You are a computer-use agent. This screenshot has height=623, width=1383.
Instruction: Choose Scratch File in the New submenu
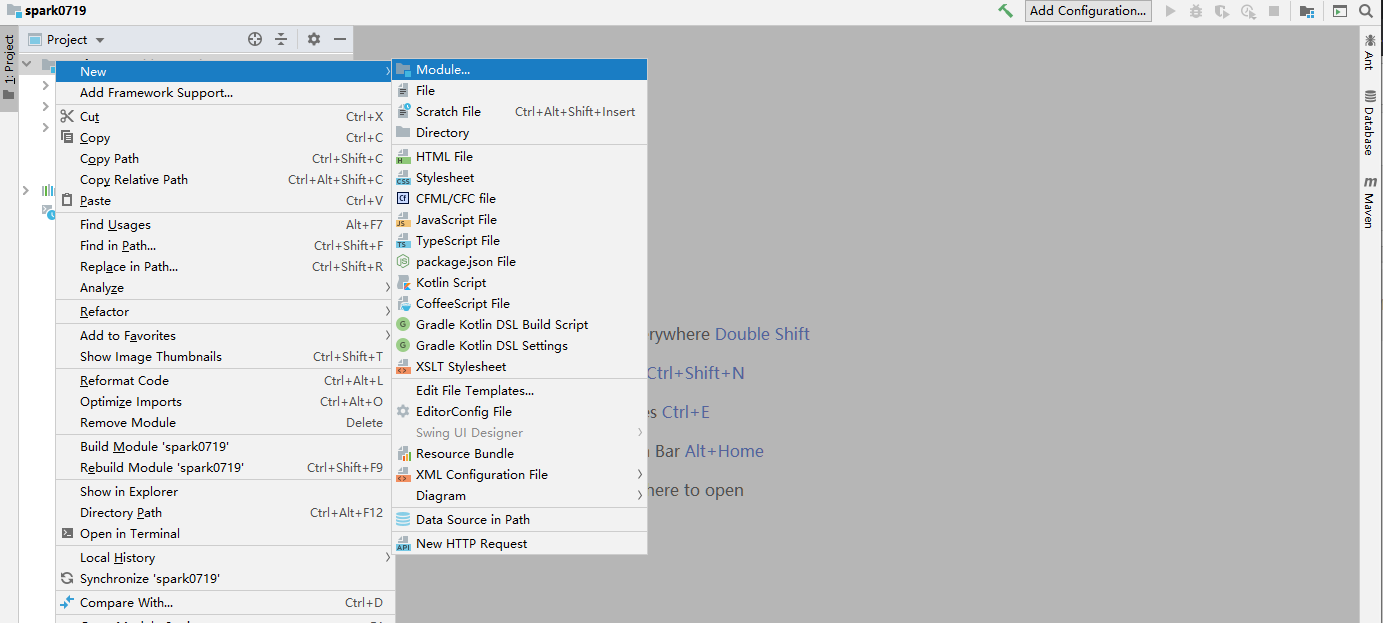coord(520,111)
